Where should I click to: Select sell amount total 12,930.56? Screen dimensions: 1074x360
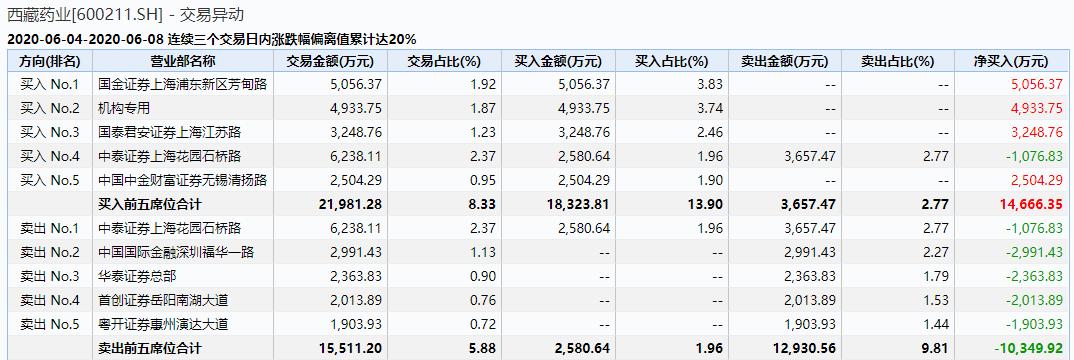[x=804, y=348]
